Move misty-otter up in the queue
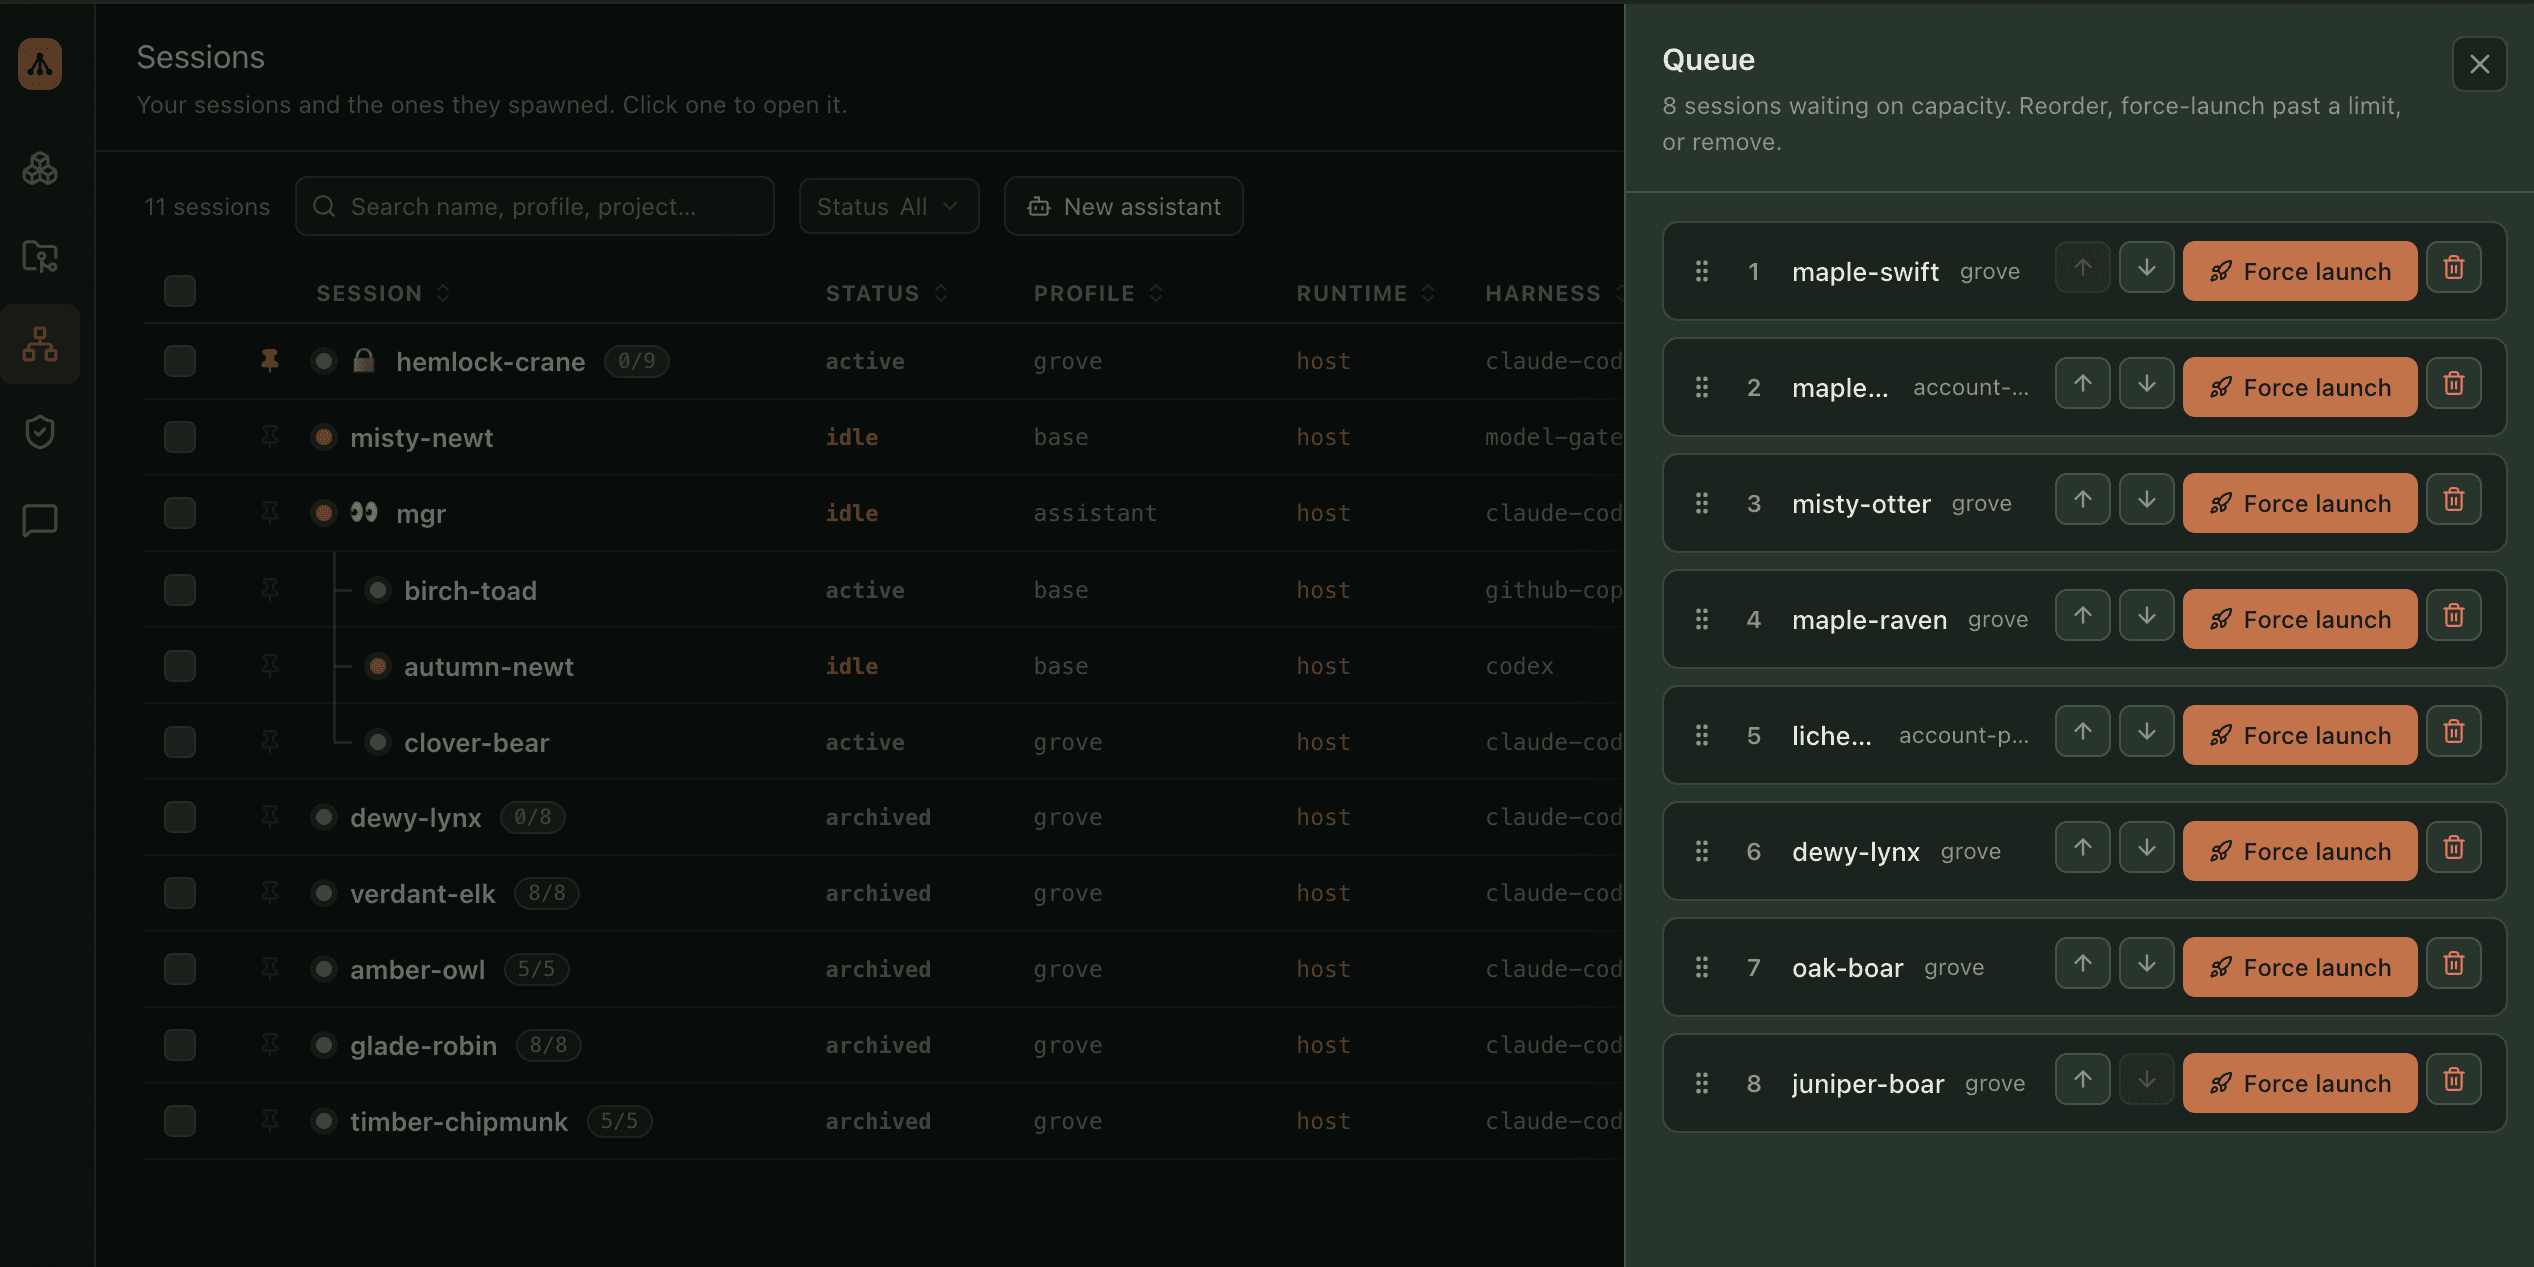The width and height of the screenshot is (2534, 1267). click(2082, 500)
